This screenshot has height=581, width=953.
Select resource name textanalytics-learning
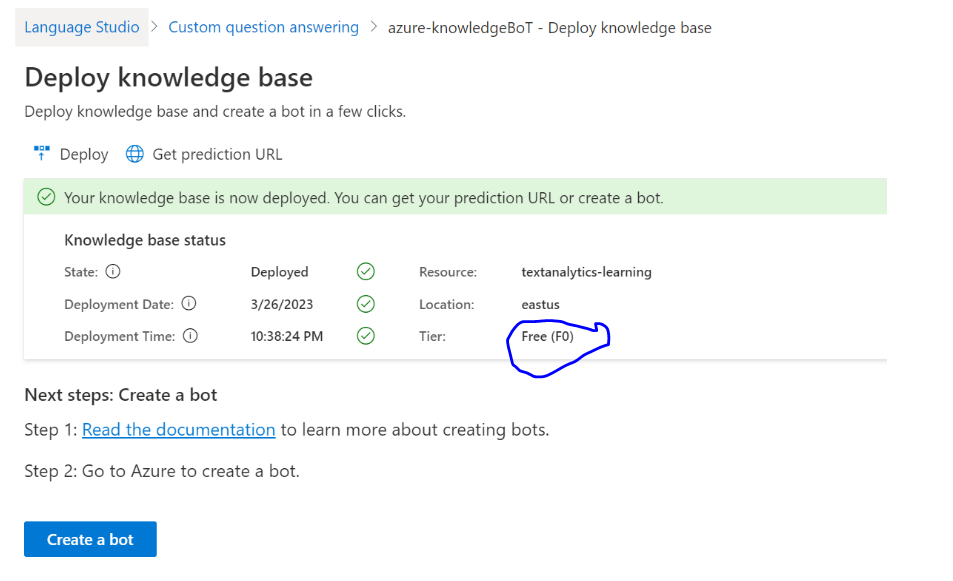[587, 272]
